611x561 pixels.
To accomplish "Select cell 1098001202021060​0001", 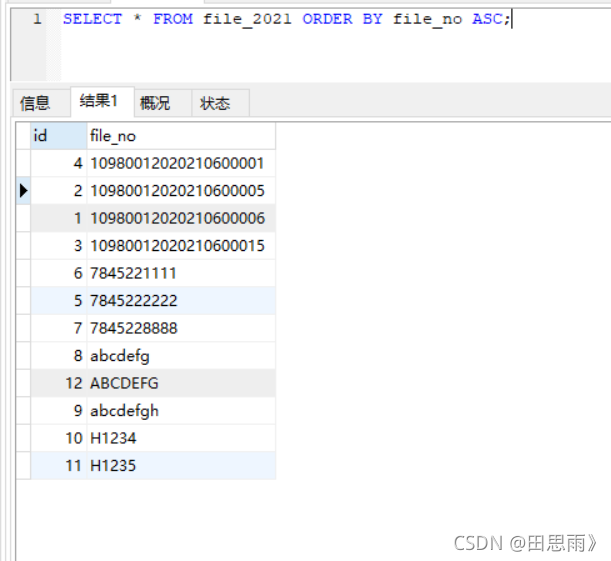I will click(181, 163).
